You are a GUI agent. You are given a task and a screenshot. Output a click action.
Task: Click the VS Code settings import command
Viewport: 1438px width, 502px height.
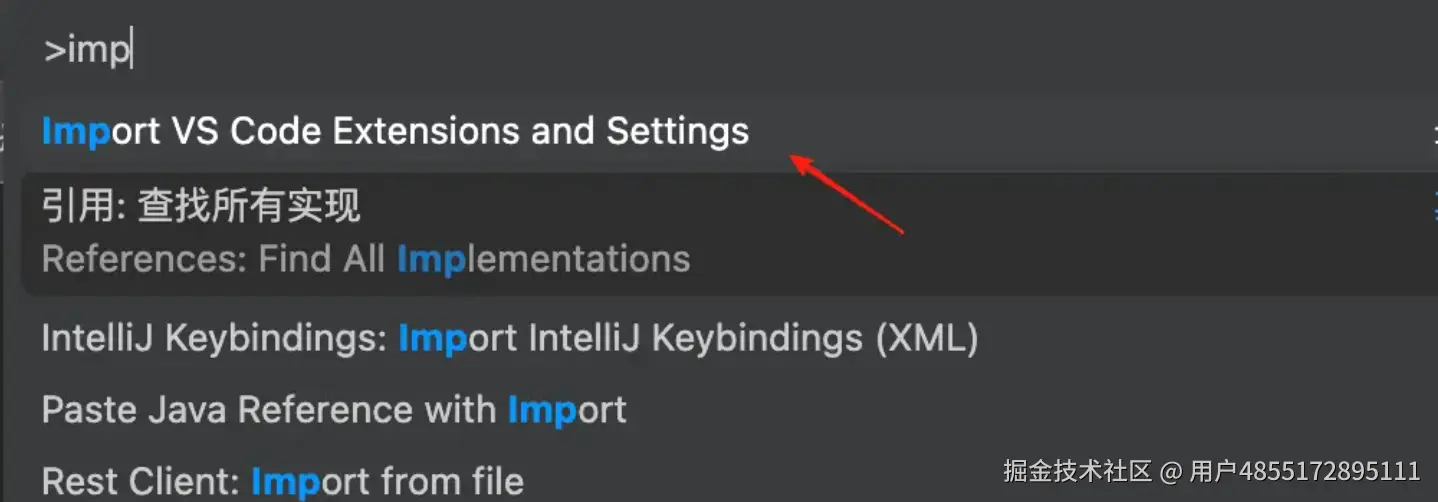pyautogui.click(x=395, y=131)
